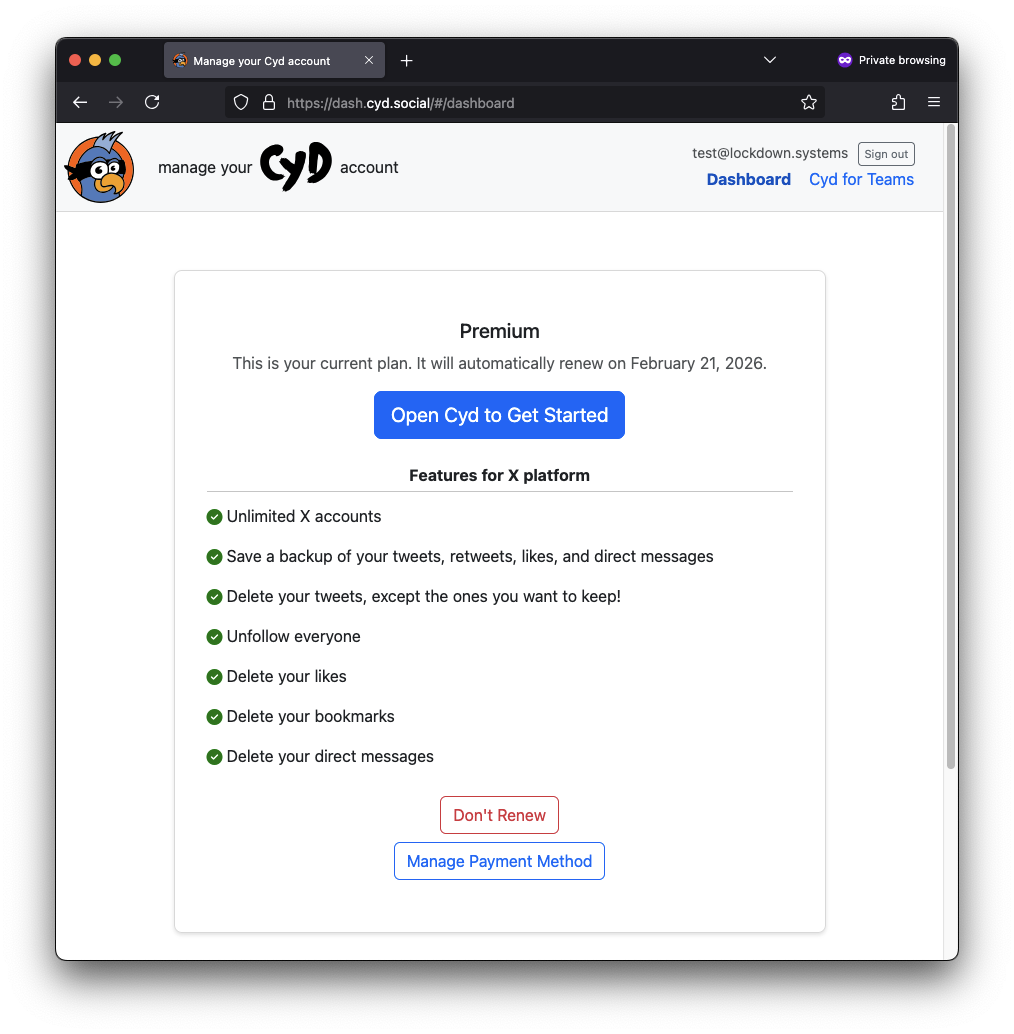Click the padlock site security icon
The image size is (1014, 1034).
tap(268, 102)
